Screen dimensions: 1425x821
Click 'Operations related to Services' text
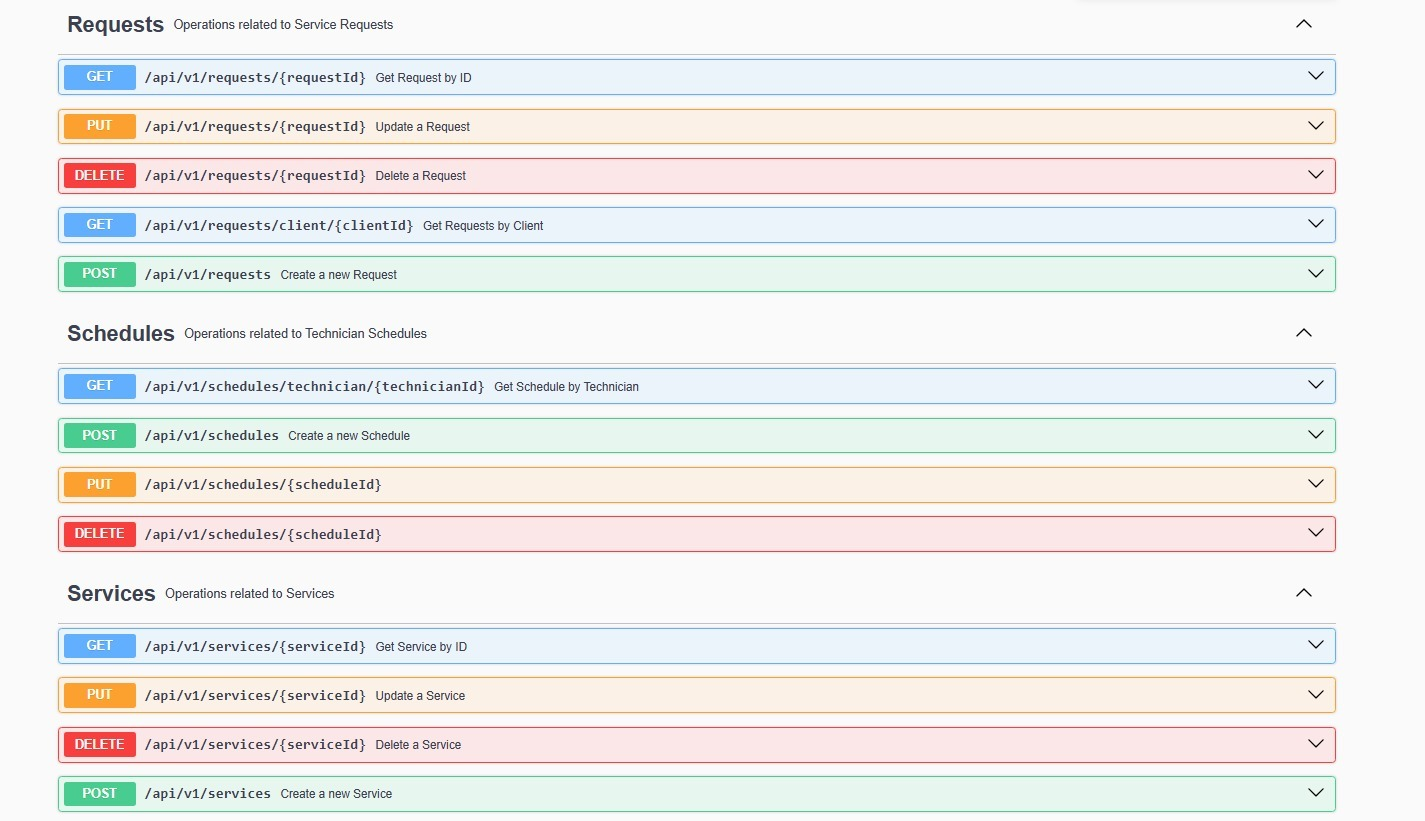point(249,594)
